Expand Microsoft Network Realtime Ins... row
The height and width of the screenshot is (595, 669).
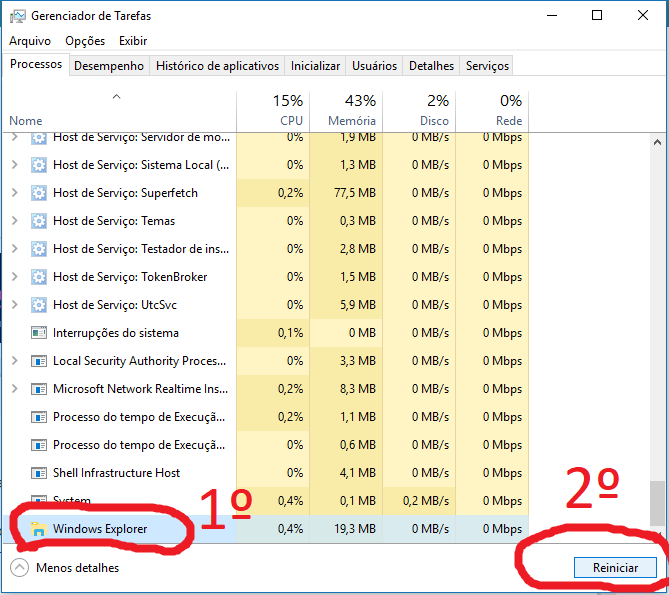(x=15, y=389)
